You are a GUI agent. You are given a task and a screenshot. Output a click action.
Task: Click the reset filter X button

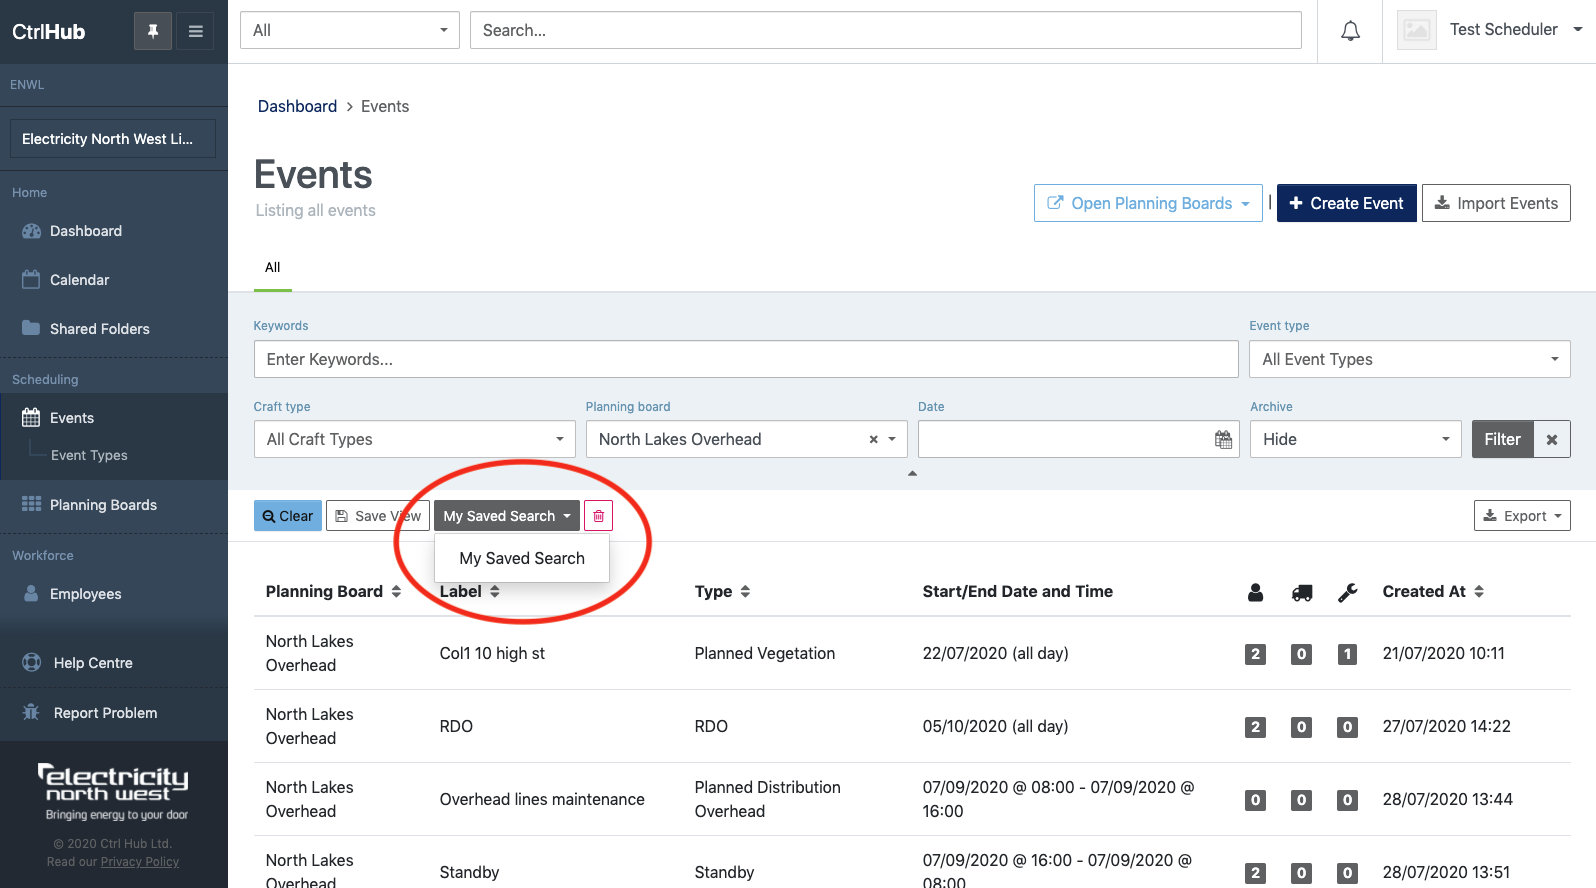(x=1552, y=439)
